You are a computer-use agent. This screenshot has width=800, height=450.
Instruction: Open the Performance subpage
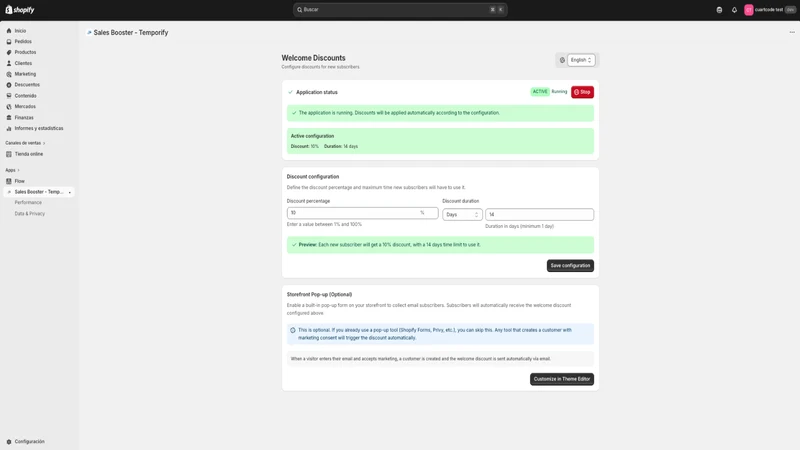[x=28, y=203]
